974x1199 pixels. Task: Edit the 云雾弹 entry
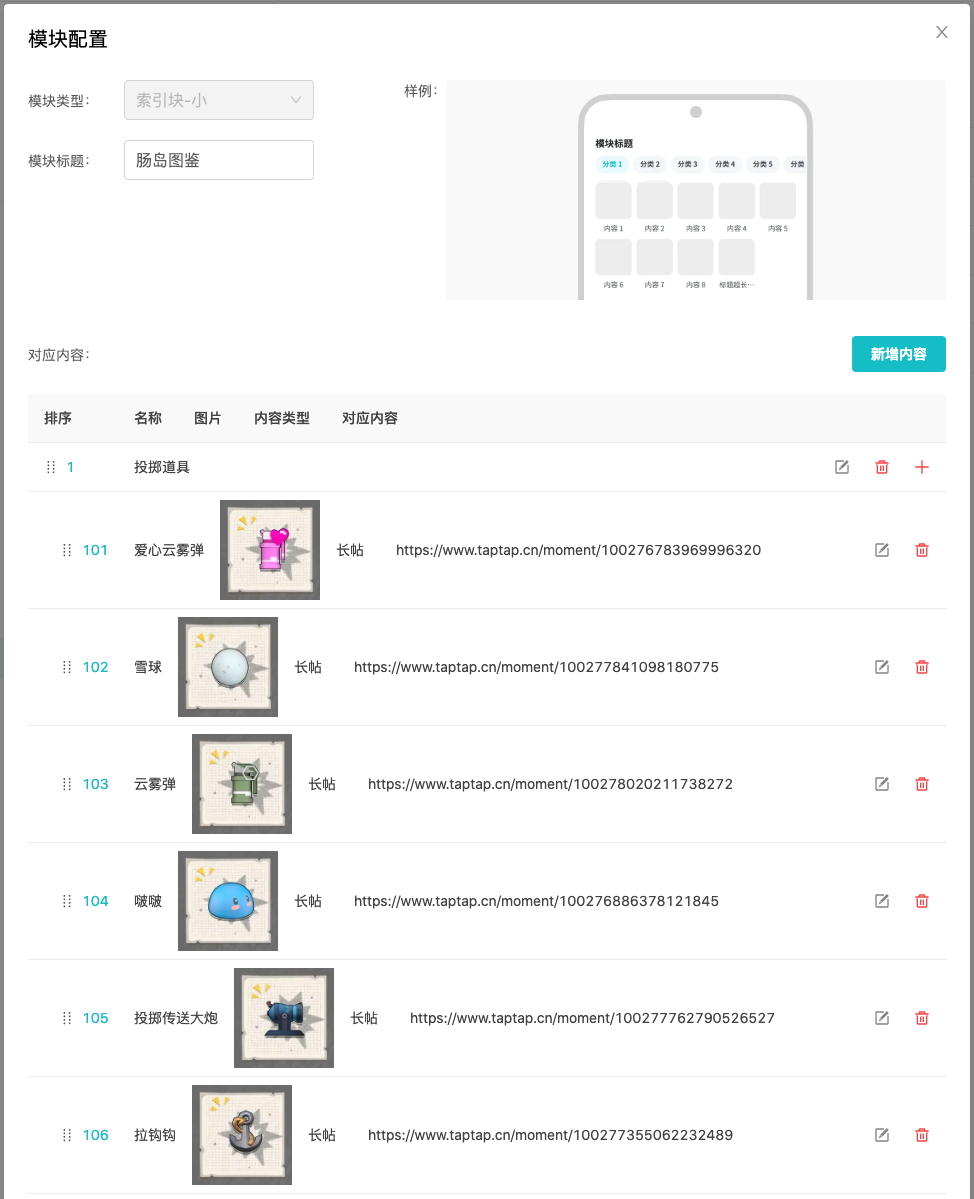[882, 784]
